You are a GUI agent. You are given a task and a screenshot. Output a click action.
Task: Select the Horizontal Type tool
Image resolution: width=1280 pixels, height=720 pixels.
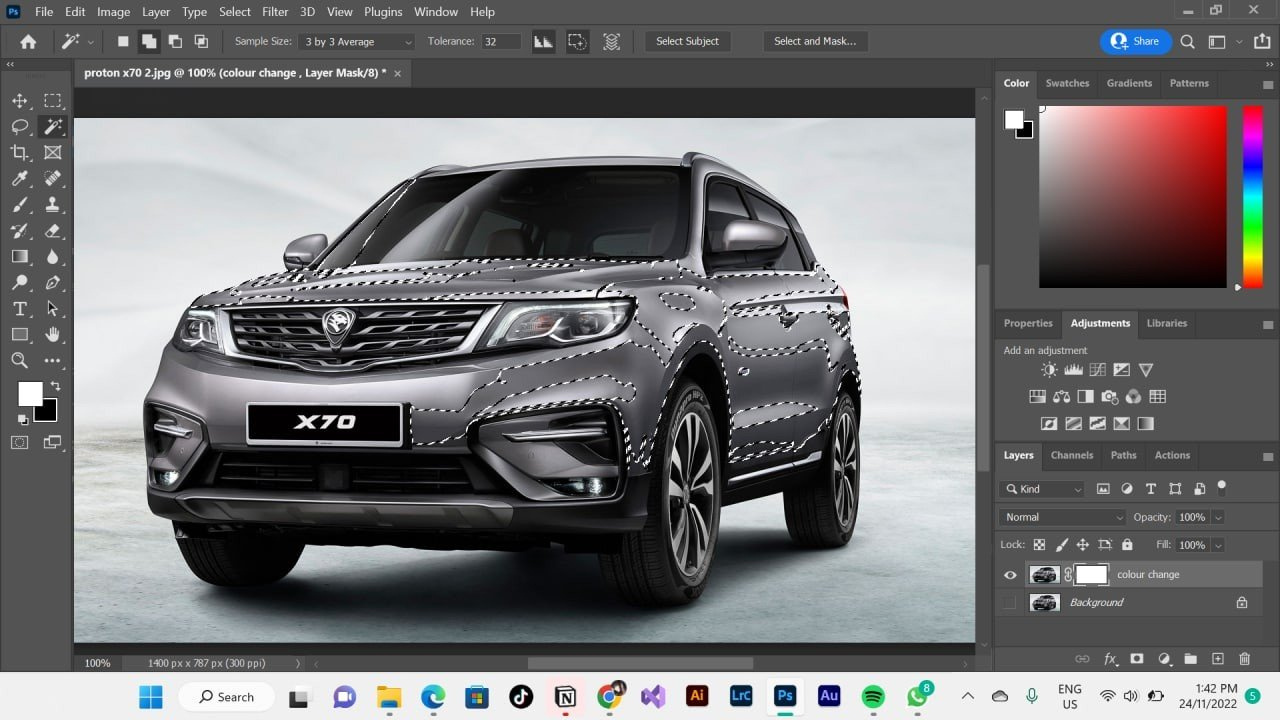tap(19, 309)
